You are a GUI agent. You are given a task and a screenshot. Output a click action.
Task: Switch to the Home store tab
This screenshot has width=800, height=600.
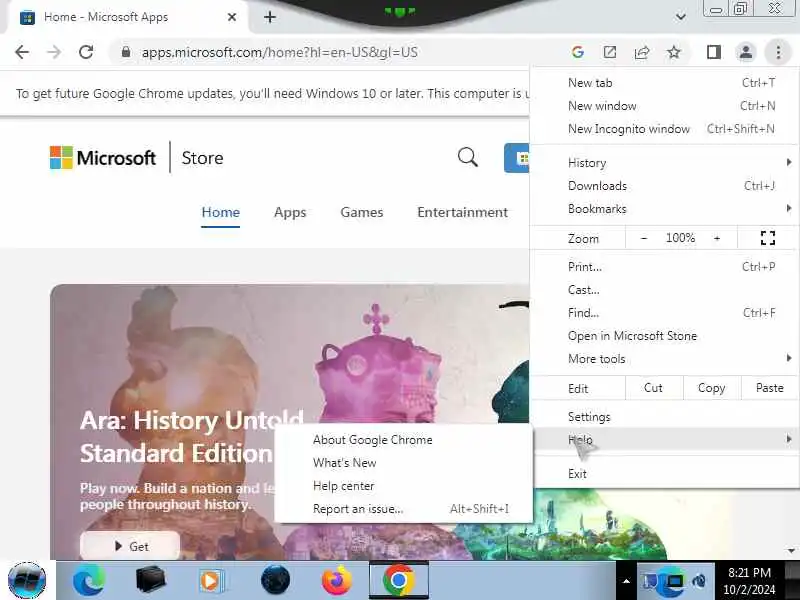[220, 212]
